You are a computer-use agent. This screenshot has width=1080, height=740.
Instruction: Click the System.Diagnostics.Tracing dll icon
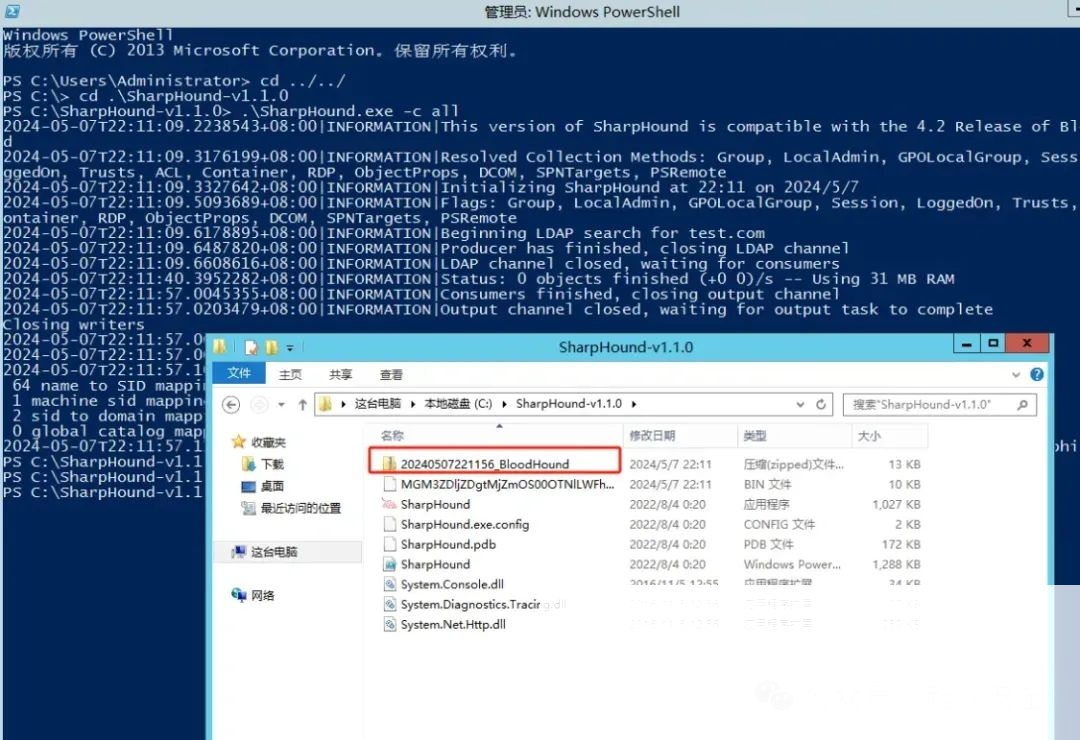(x=389, y=604)
